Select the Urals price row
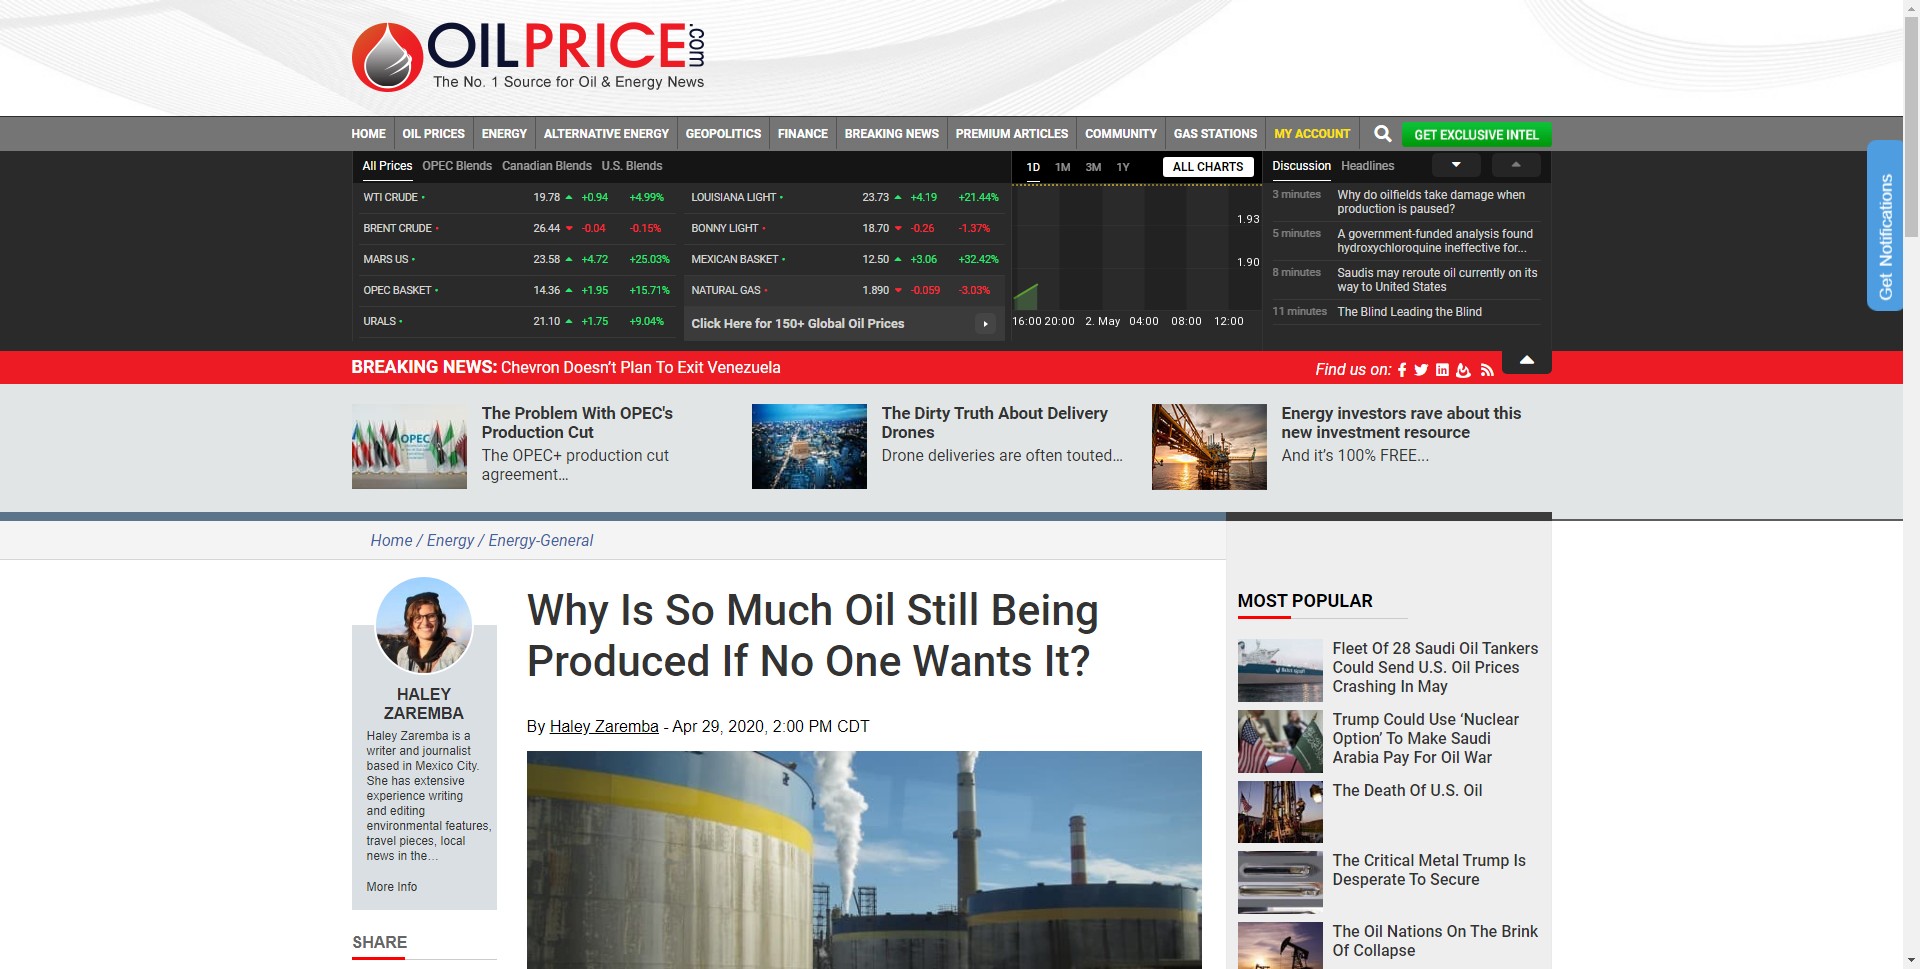 517,322
